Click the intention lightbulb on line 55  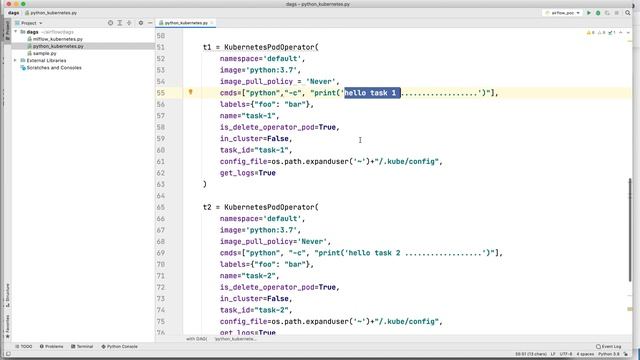[x=190, y=92]
